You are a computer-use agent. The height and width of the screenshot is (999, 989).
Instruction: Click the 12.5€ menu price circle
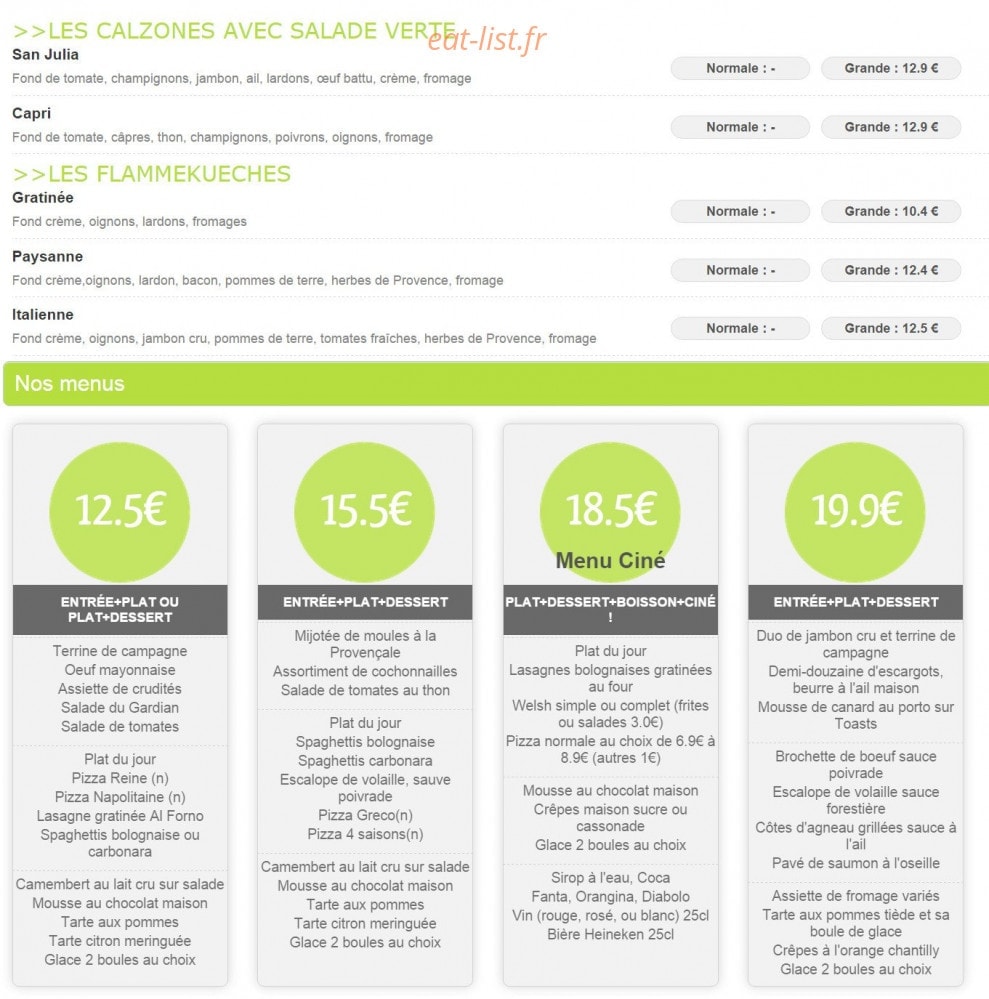pos(120,512)
